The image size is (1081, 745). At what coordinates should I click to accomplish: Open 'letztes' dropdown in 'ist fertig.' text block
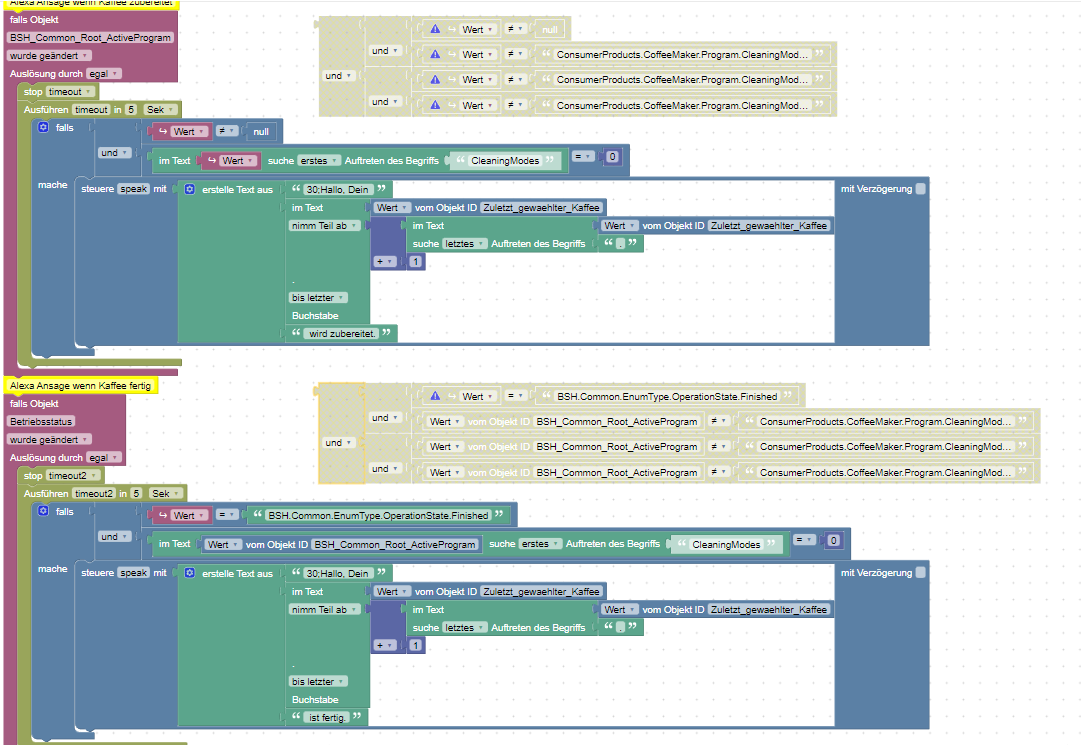(x=464, y=627)
